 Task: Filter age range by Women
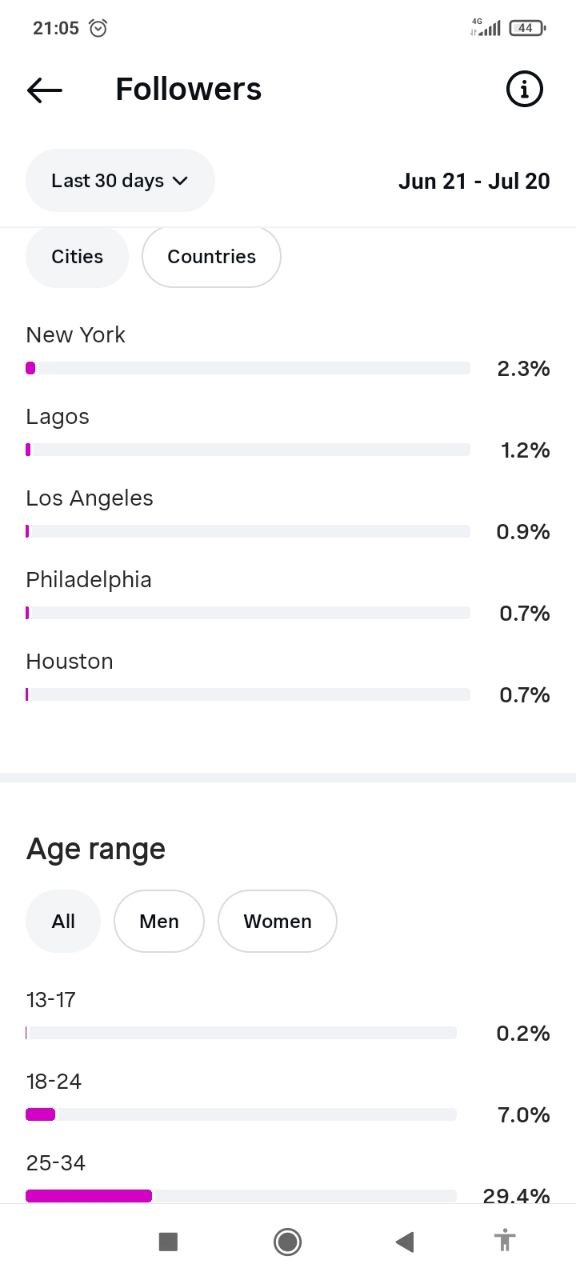(277, 921)
